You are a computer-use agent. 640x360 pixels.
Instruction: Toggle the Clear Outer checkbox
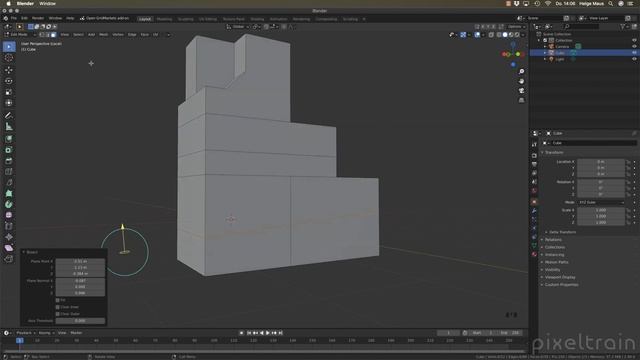[58, 314]
